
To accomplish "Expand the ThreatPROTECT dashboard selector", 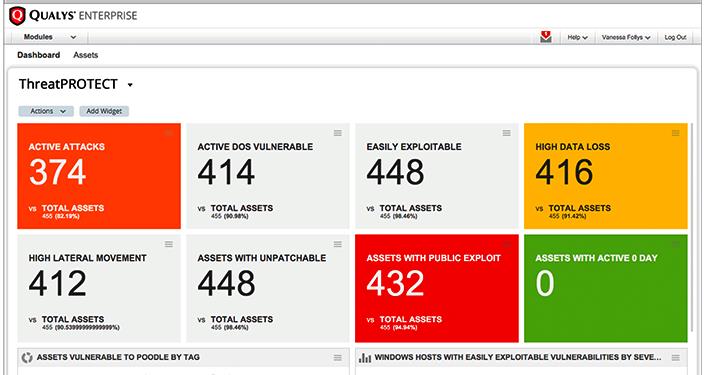I will (x=130, y=85).
